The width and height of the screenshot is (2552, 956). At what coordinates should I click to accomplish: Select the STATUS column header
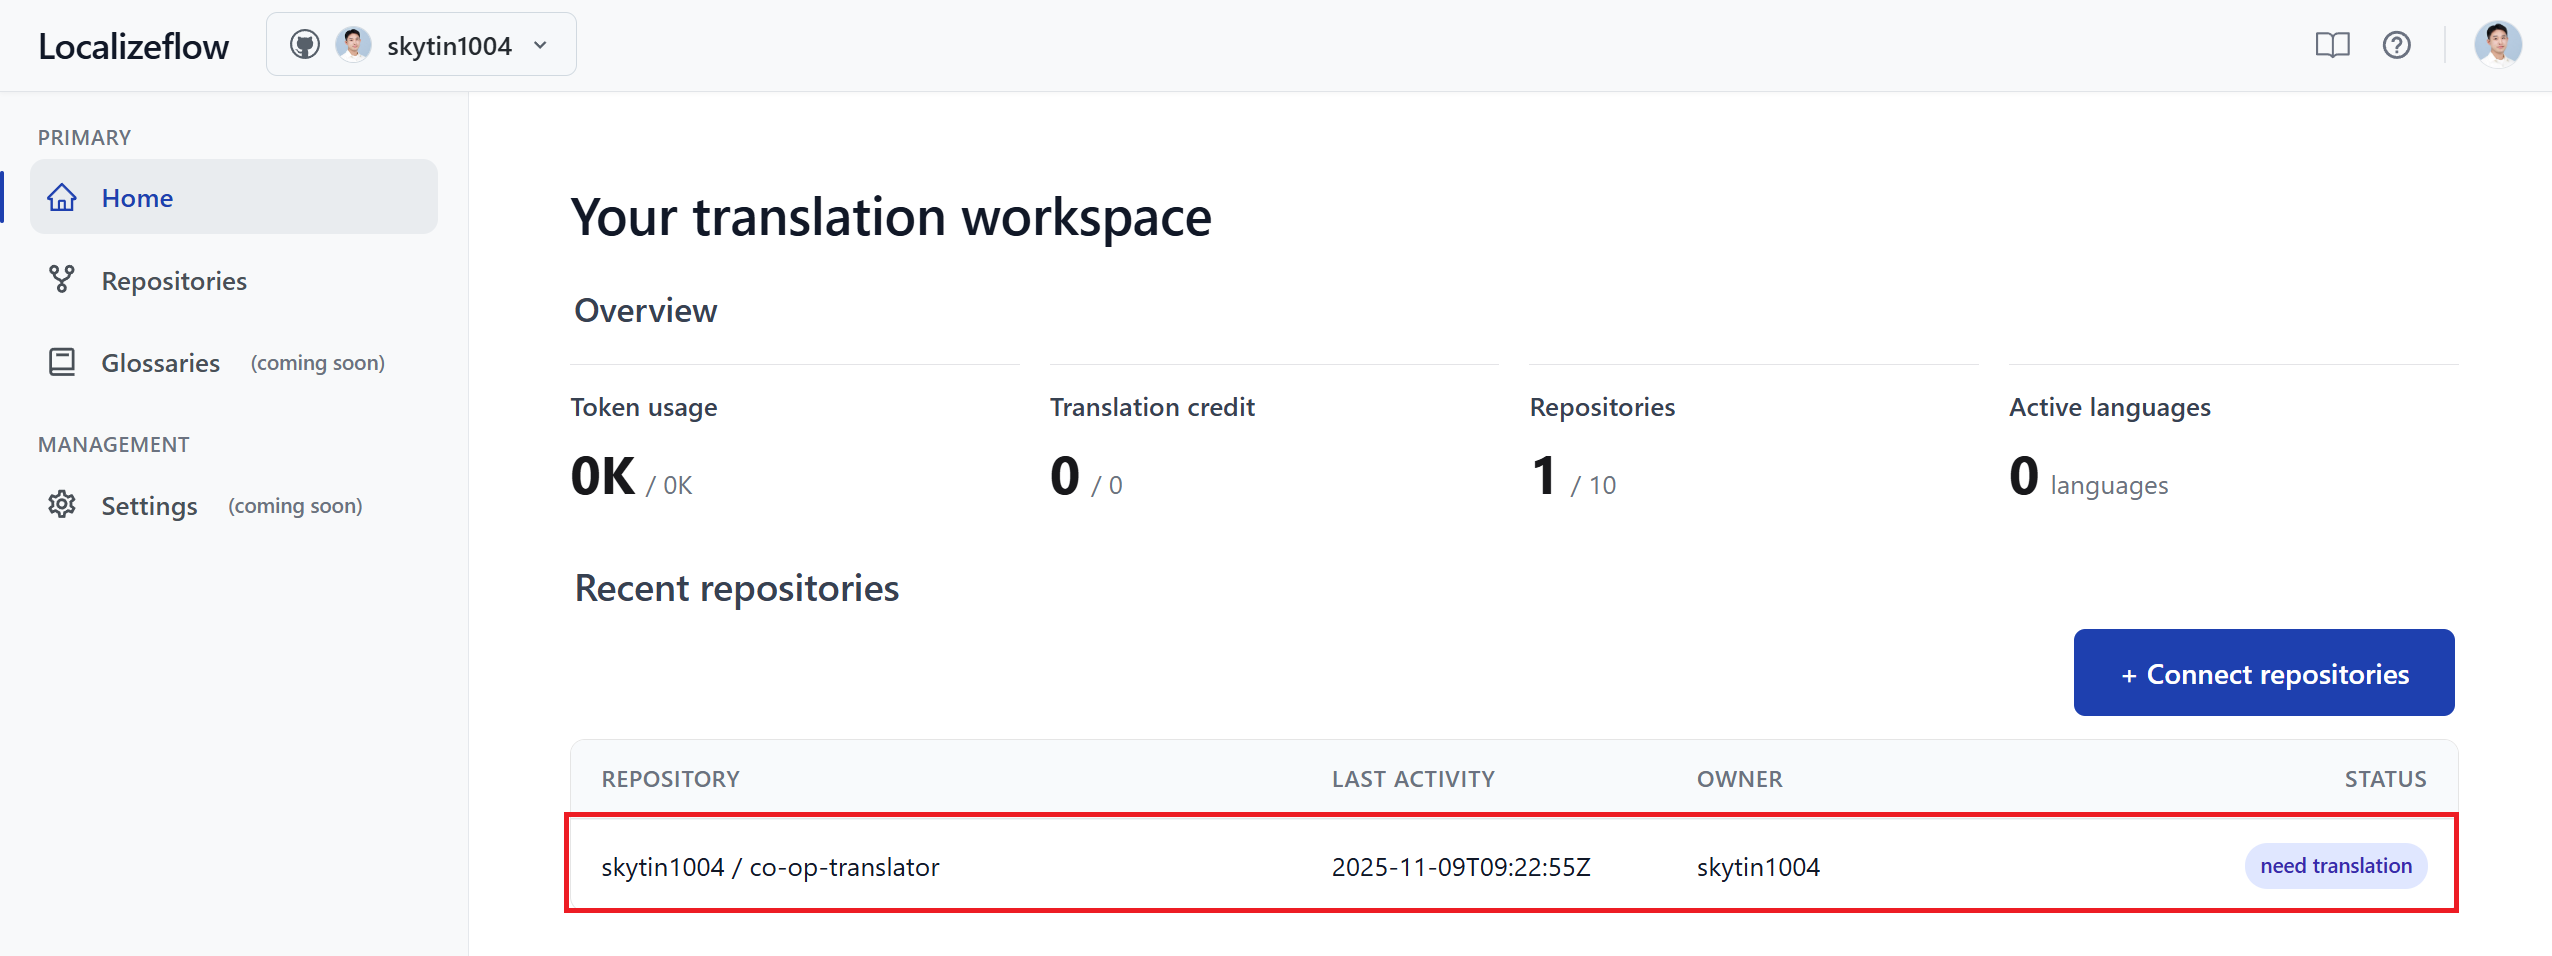[2385, 778]
